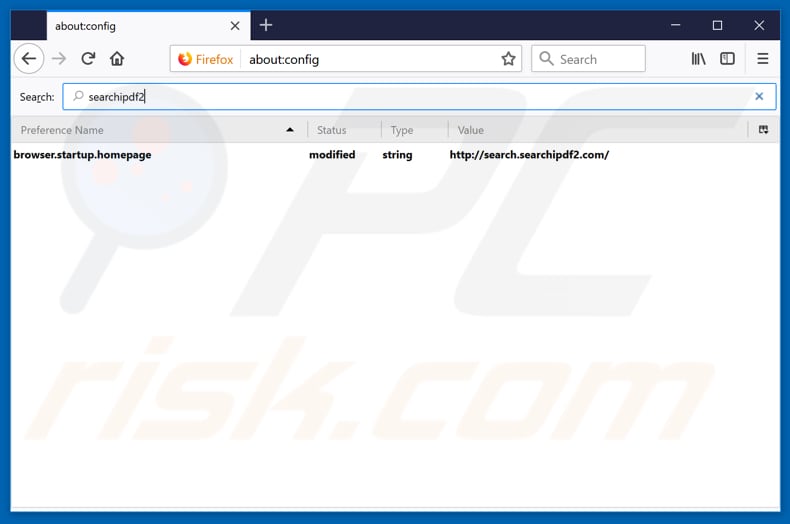Open the Library icon in toolbar
The width and height of the screenshot is (790, 524).
[698, 59]
